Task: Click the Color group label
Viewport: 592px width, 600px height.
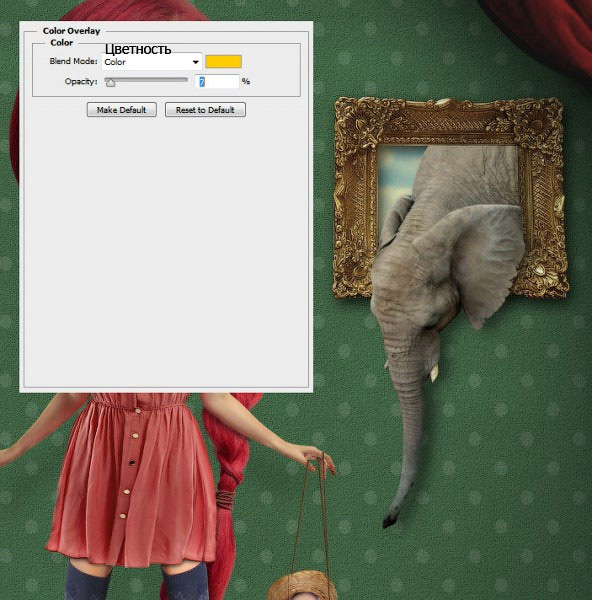Action: point(62,42)
